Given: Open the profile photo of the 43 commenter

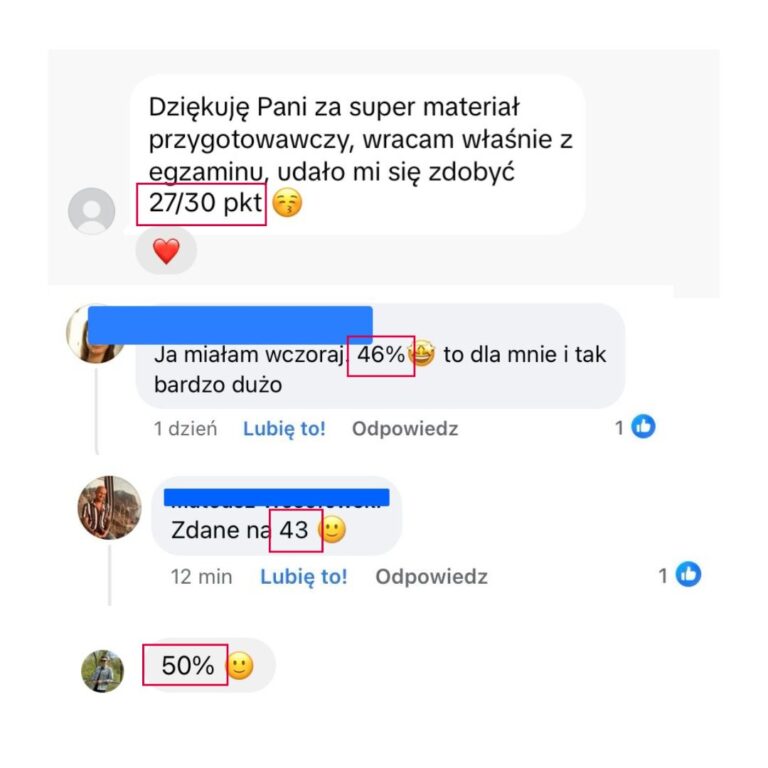Looking at the screenshot, I should tap(109, 507).
